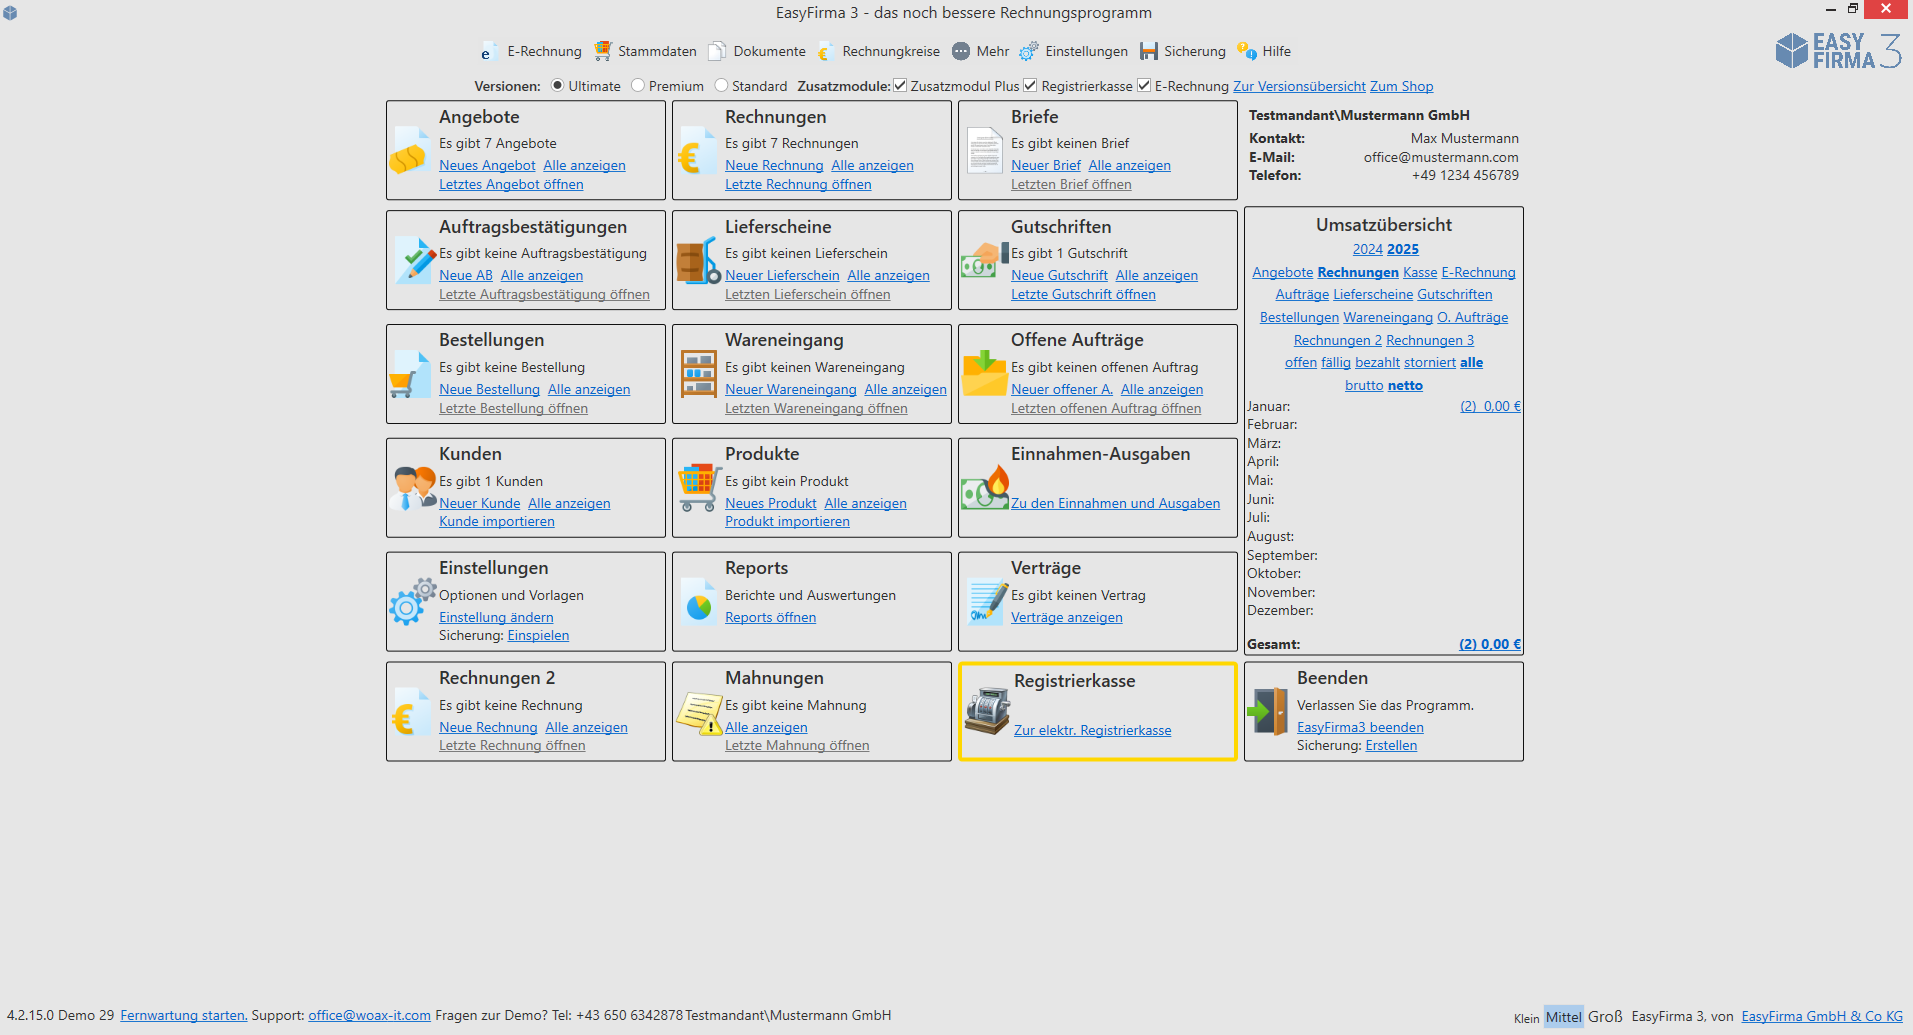1913x1035 pixels.
Task: Click Sicherung Erstellen link
Action: click(1391, 745)
